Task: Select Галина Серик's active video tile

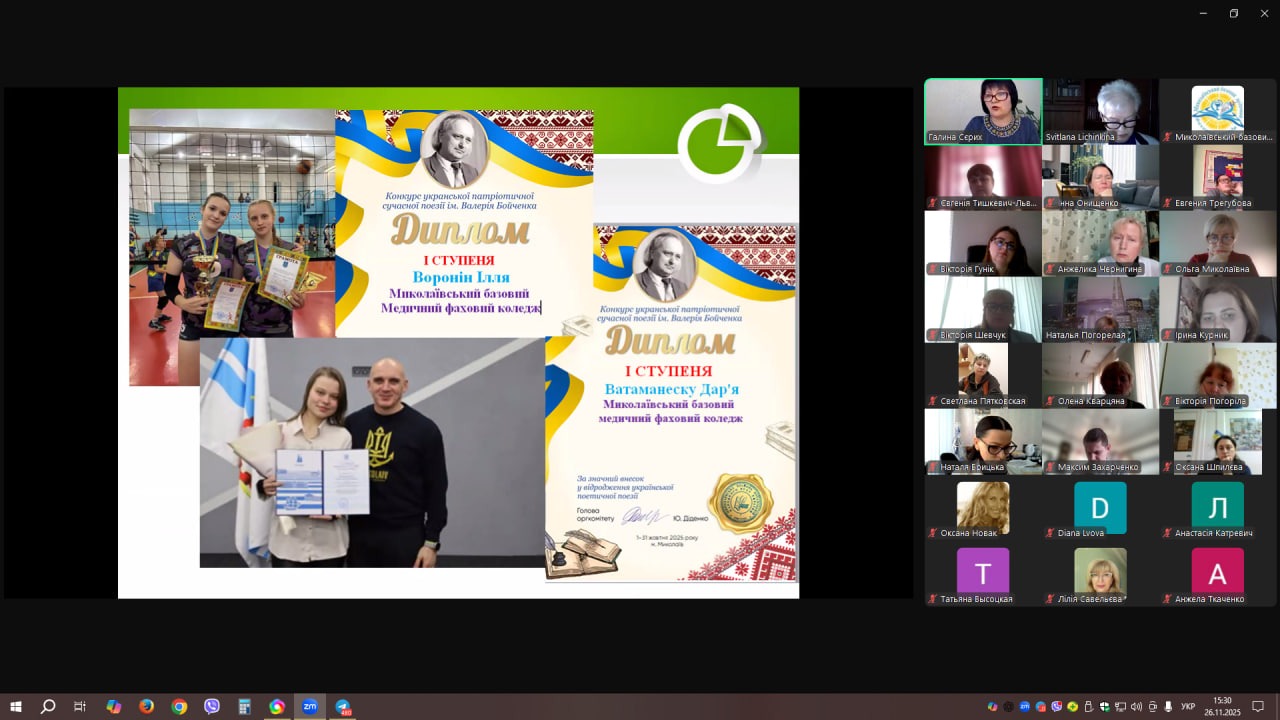Action: point(983,111)
